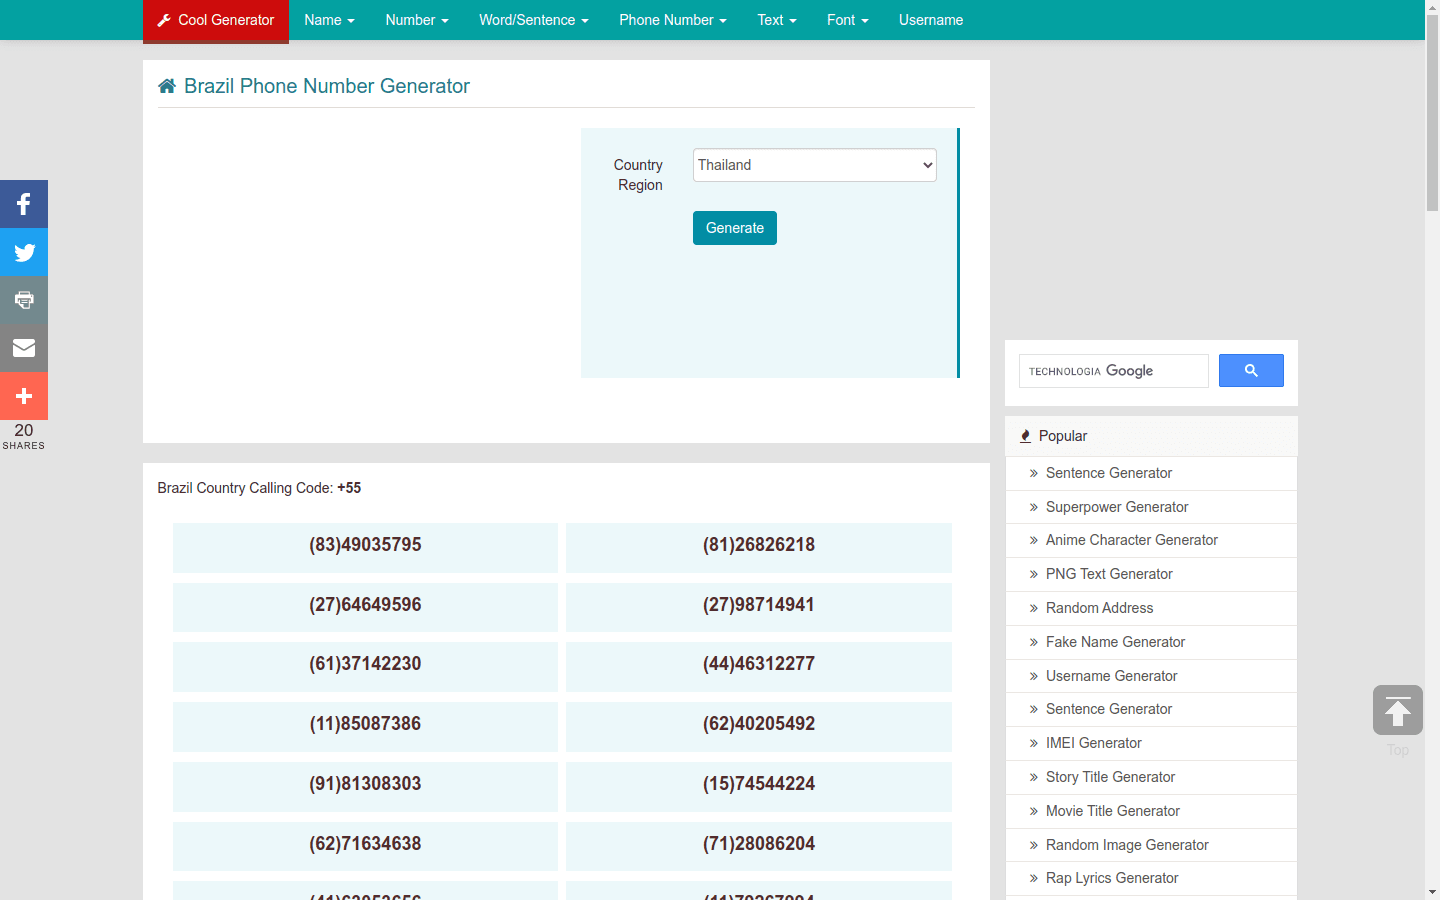The width and height of the screenshot is (1440, 900).
Task: Visit the Random Address generator link
Action: pyautogui.click(x=1099, y=608)
